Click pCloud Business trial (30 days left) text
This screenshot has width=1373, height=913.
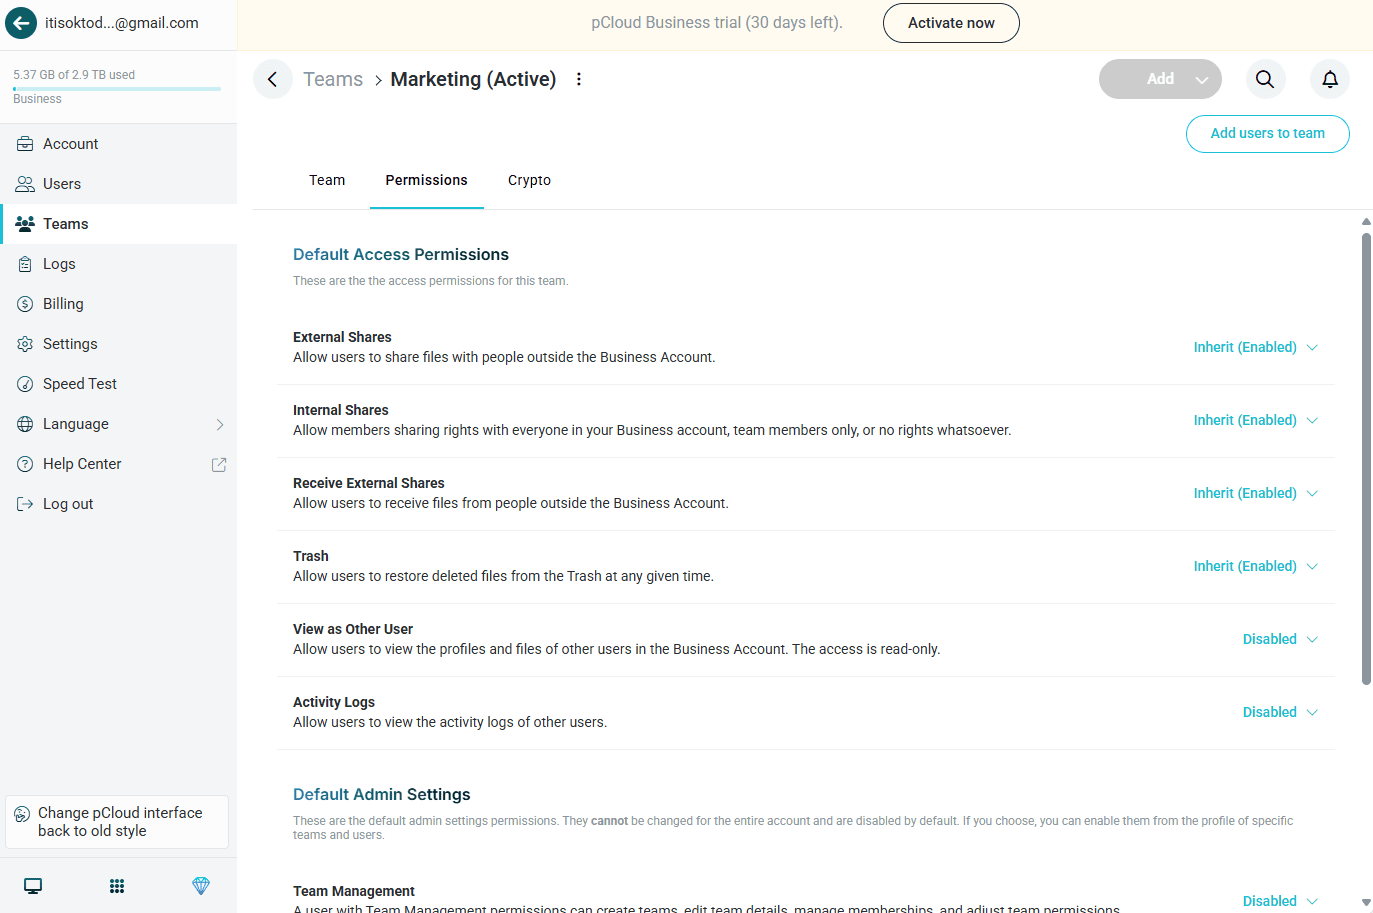[x=717, y=23]
